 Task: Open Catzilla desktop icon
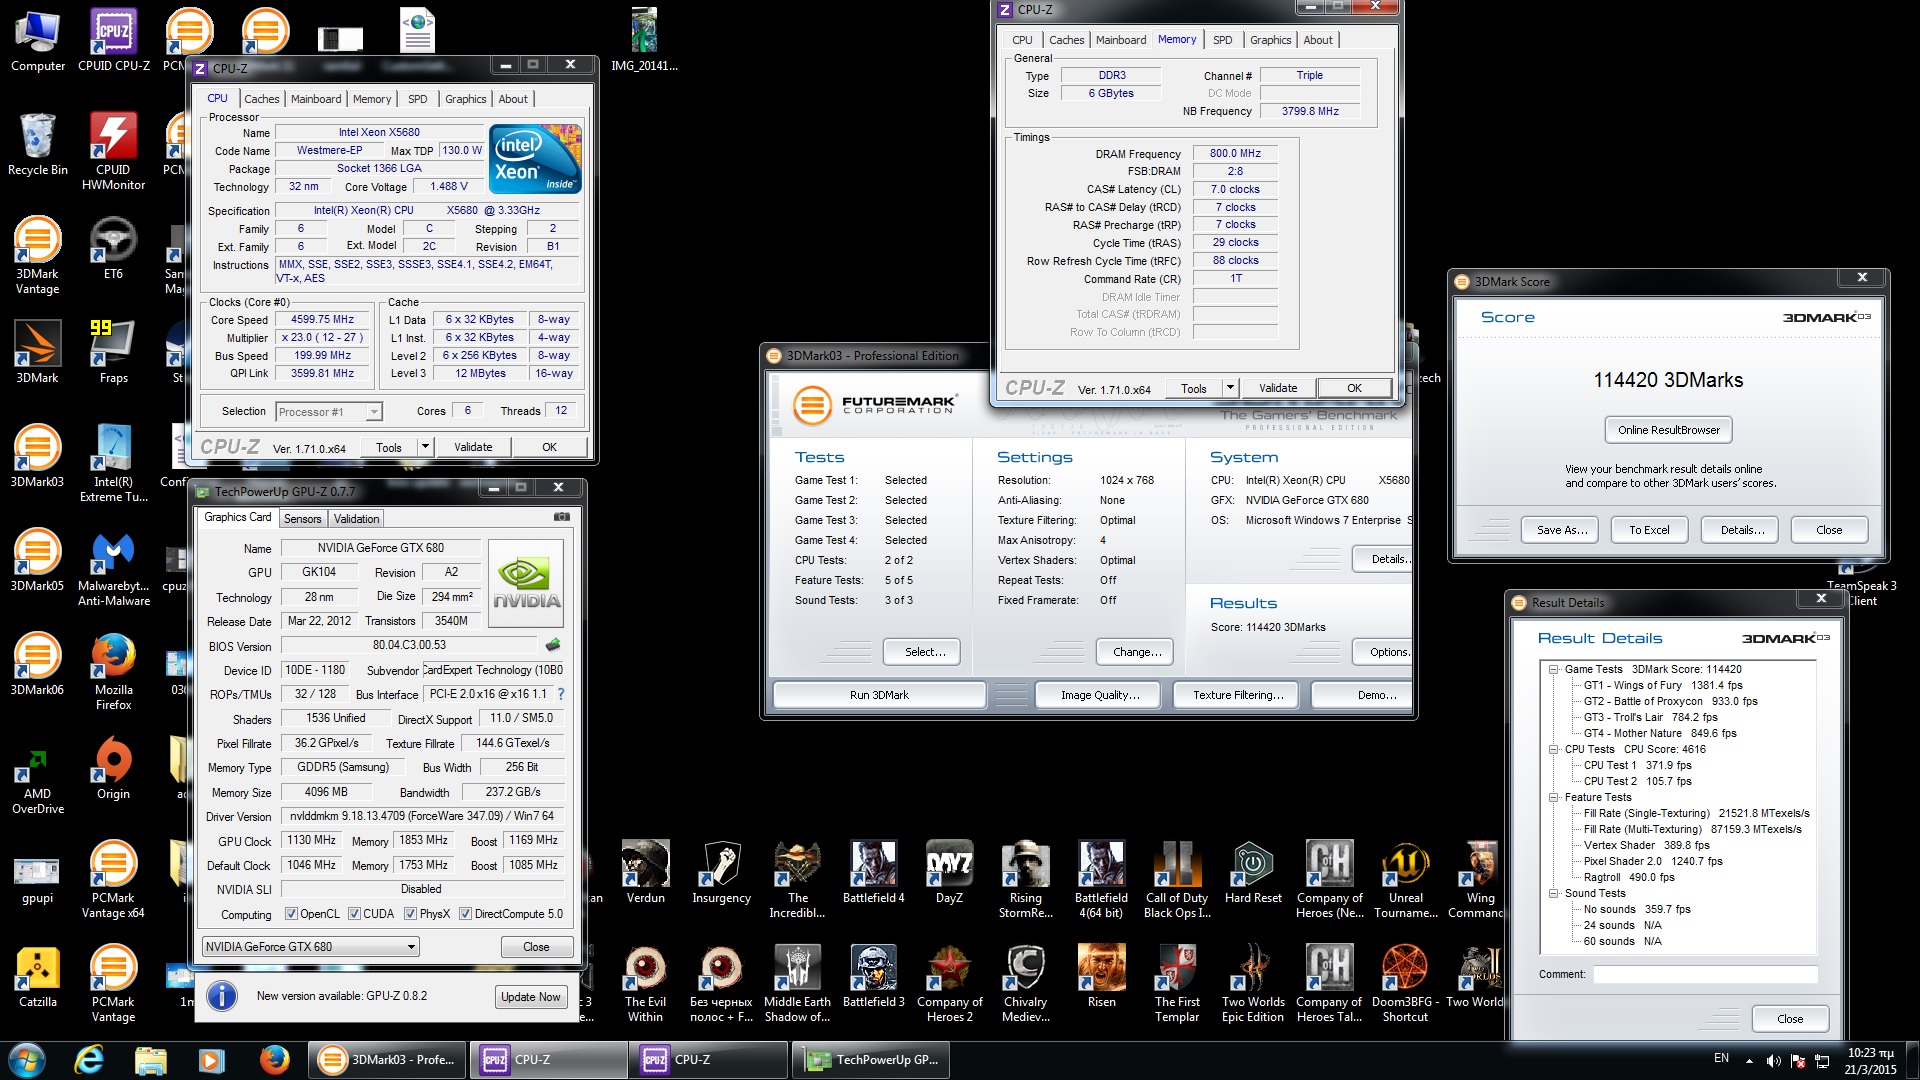(x=38, y=977)
